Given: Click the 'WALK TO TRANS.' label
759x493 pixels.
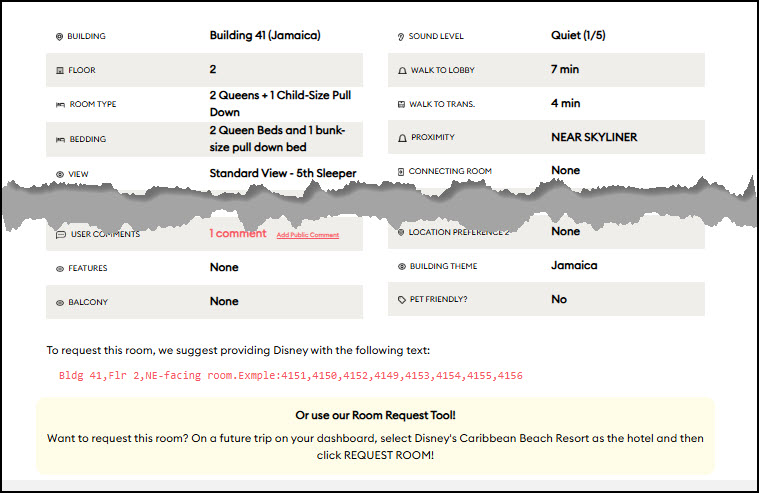Looking at the screenshot, I should pyautogui.click(x=442, y=104).
